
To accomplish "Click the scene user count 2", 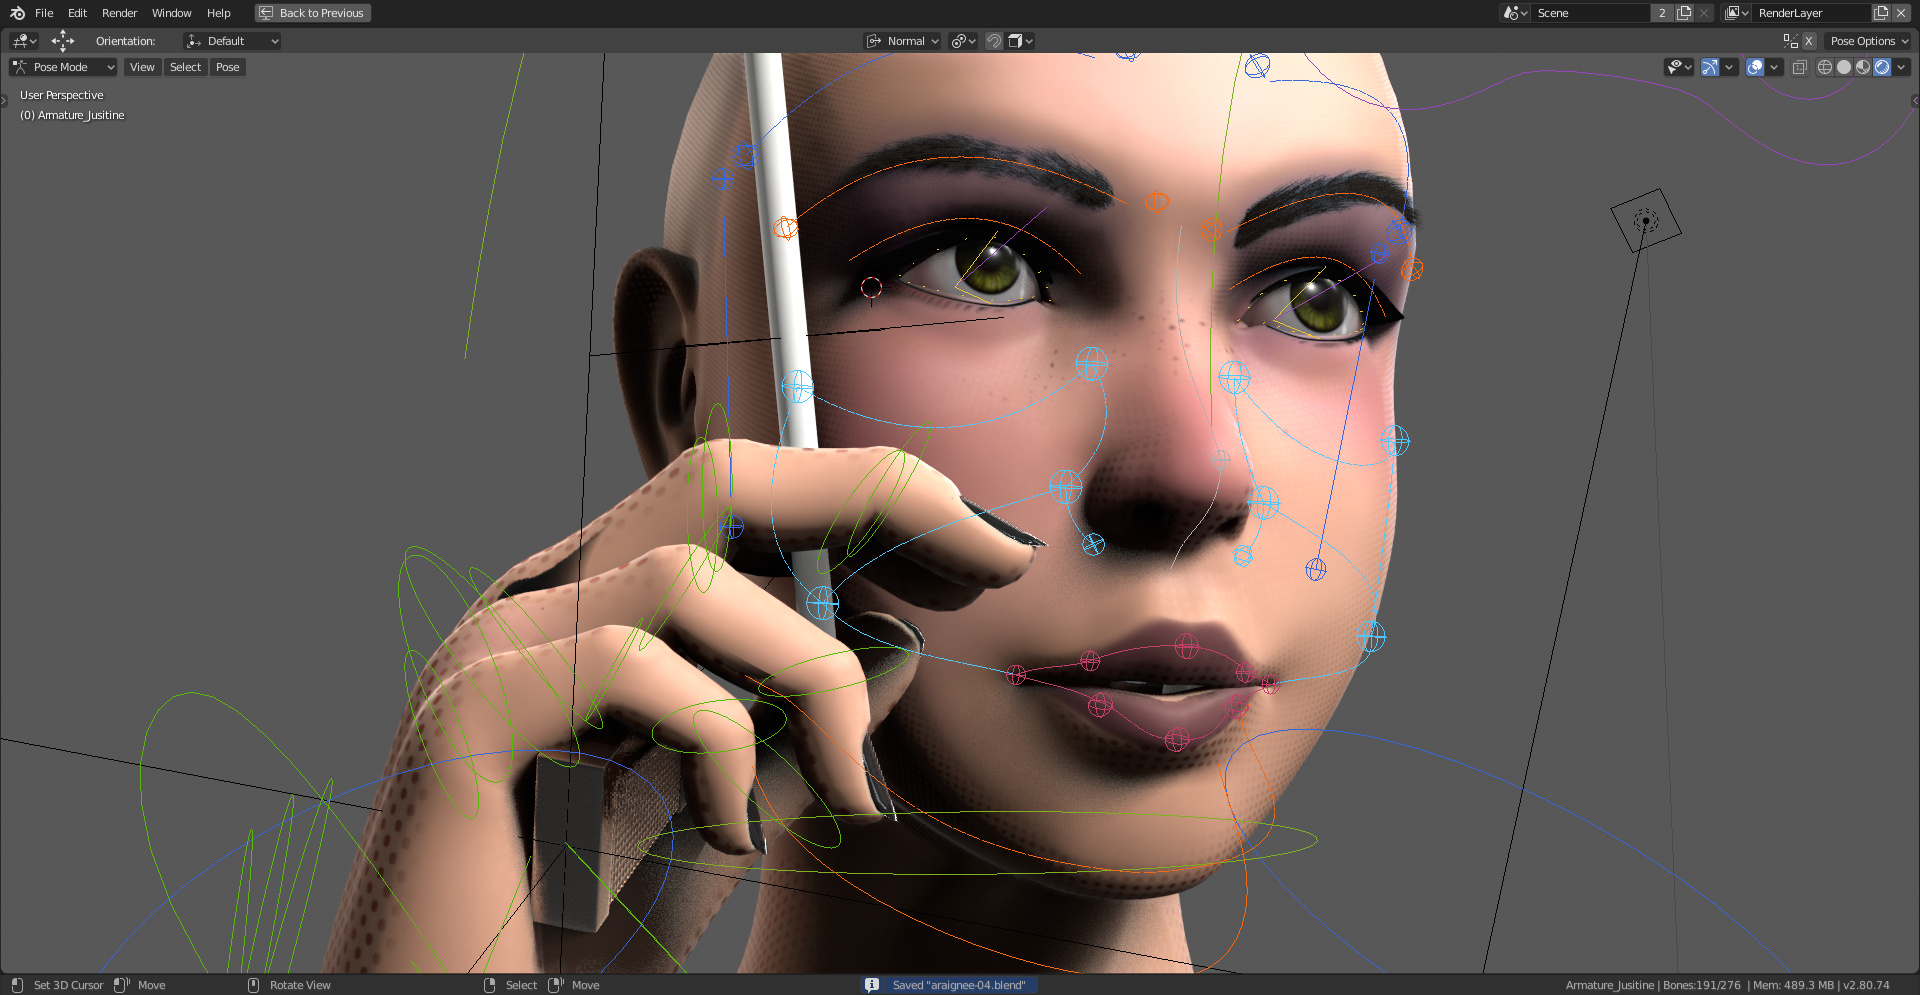I will pyautogui.click(x=1662, y=13).
